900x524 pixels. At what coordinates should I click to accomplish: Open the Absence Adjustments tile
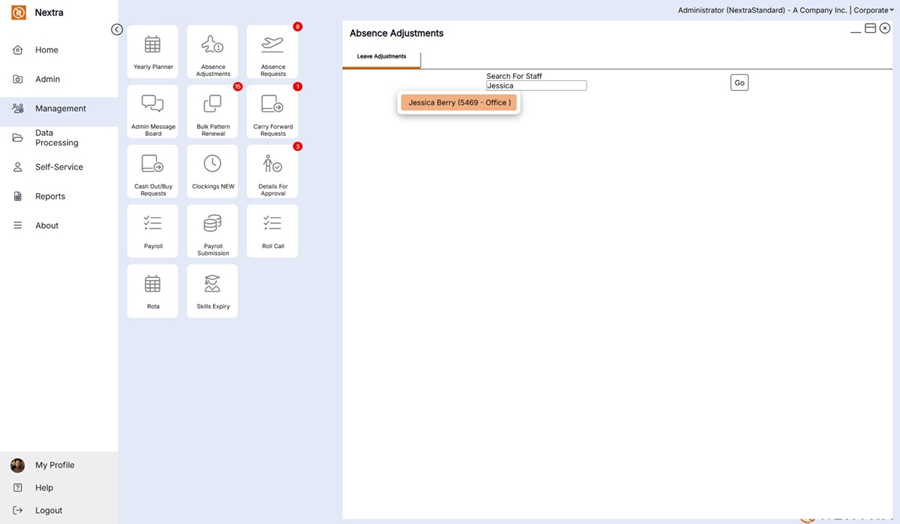click(x=212, y=52)
